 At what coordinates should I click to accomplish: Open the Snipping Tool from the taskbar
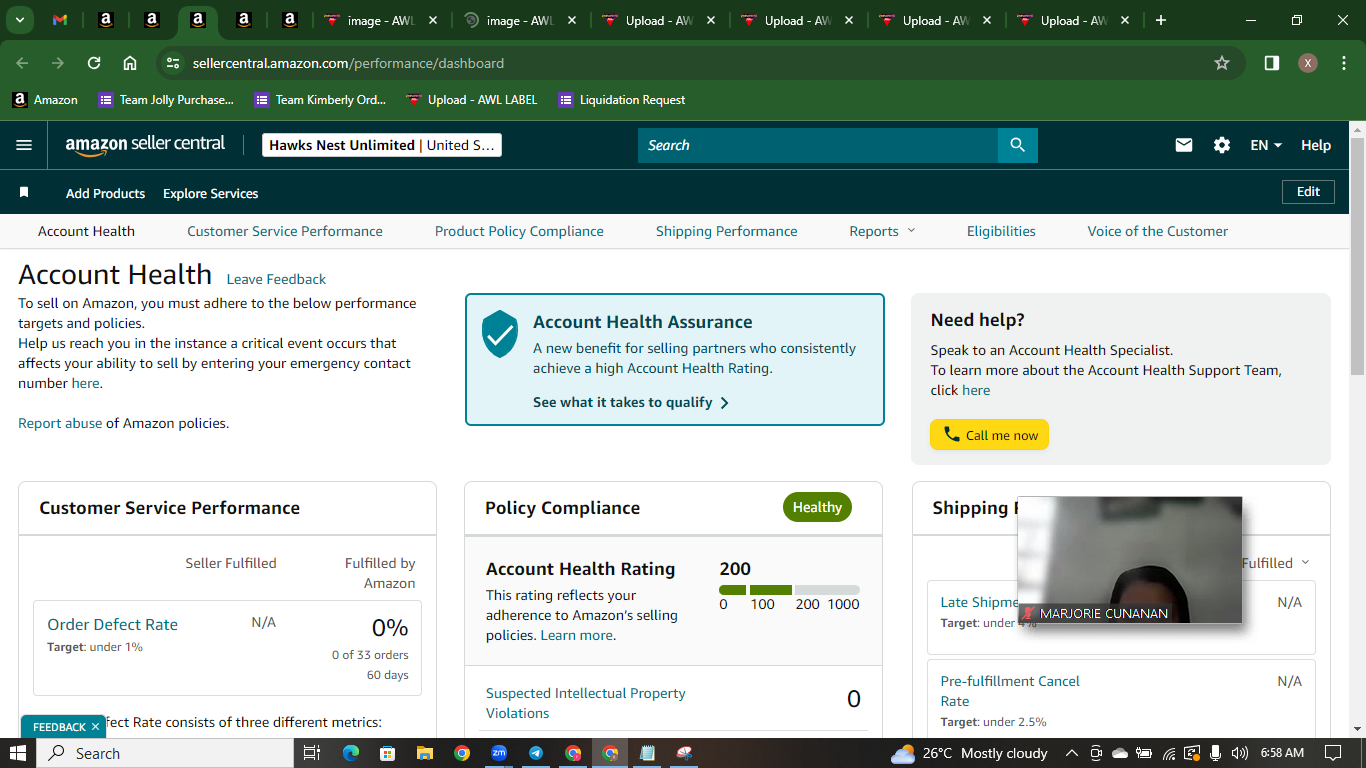coord(685,753)
